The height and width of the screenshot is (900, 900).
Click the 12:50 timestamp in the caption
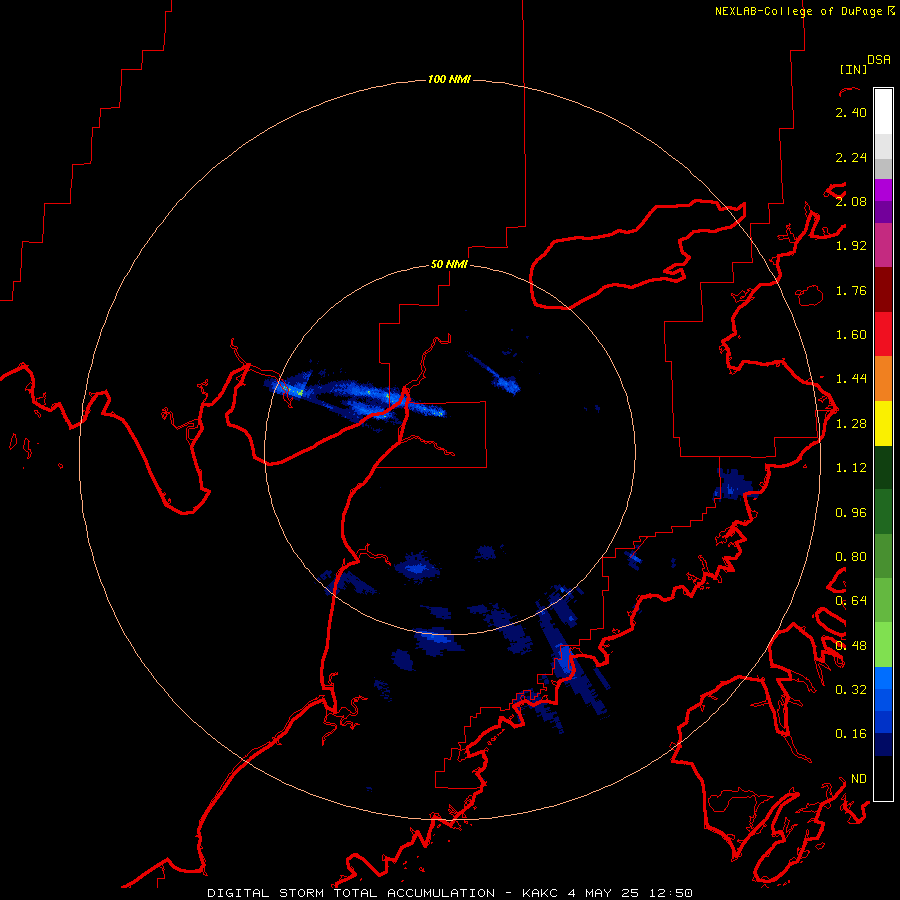[x=670, y=893]
